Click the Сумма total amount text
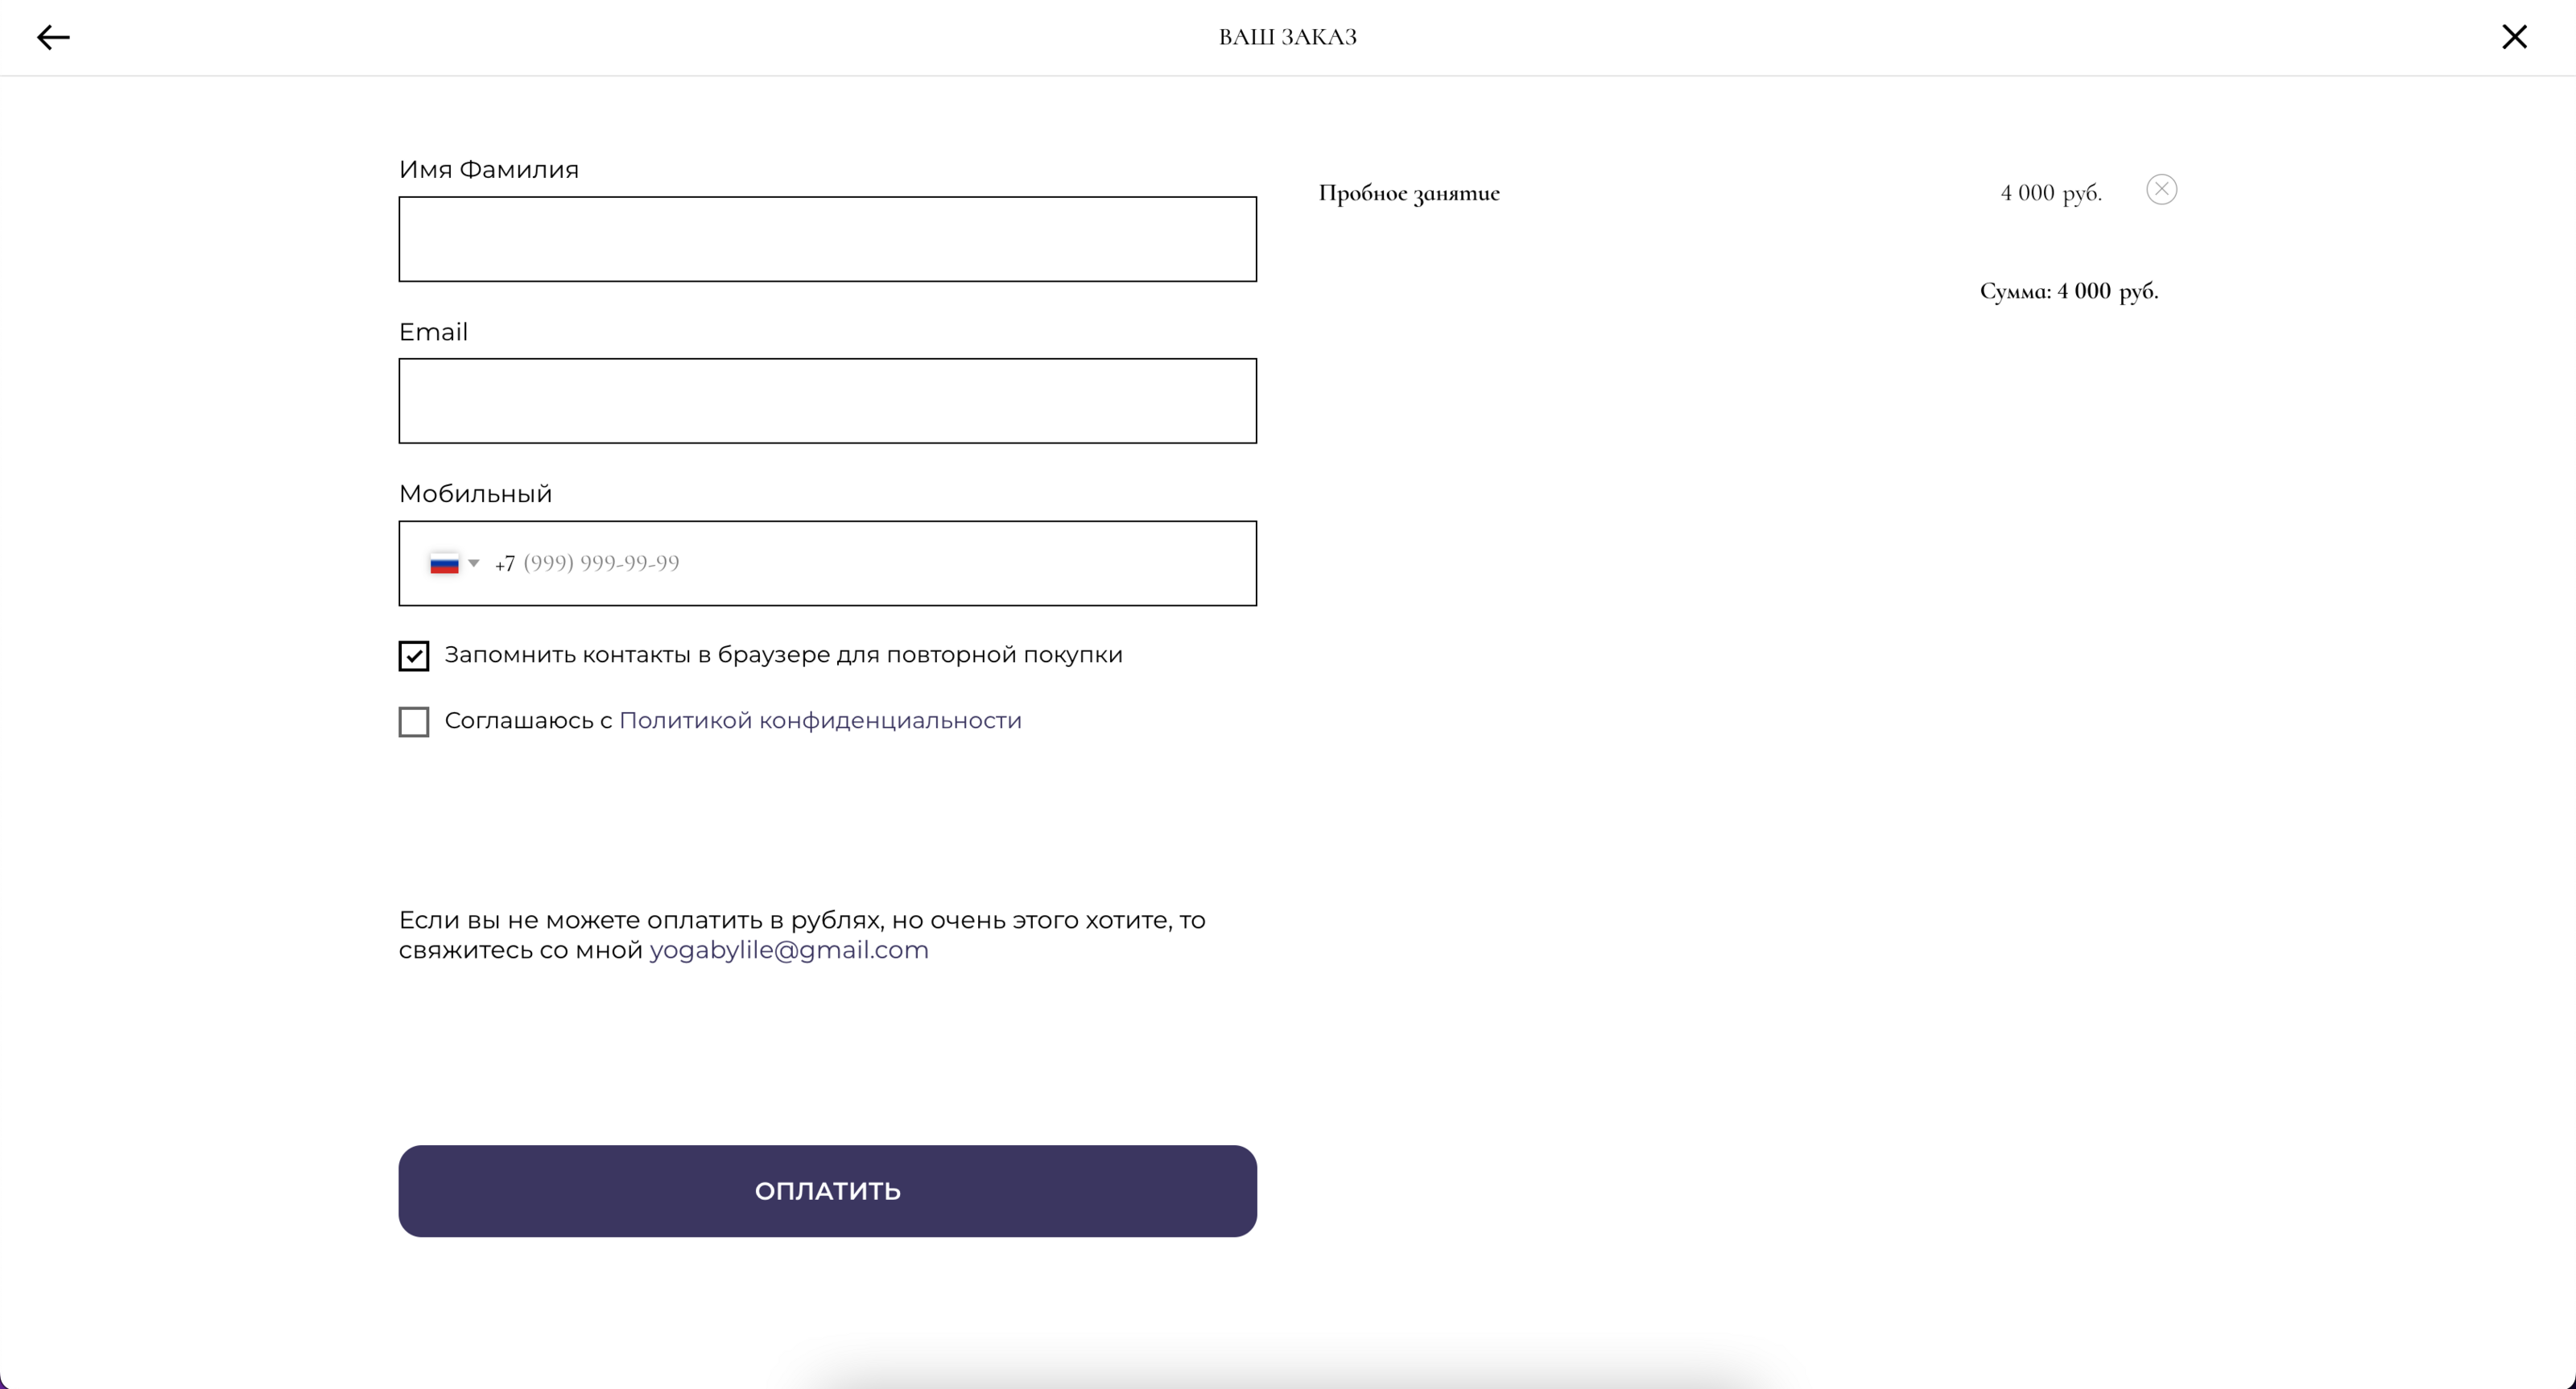Image resolution: width=2576 pixels, height=1389 pixels. [x=2068, y=292]
